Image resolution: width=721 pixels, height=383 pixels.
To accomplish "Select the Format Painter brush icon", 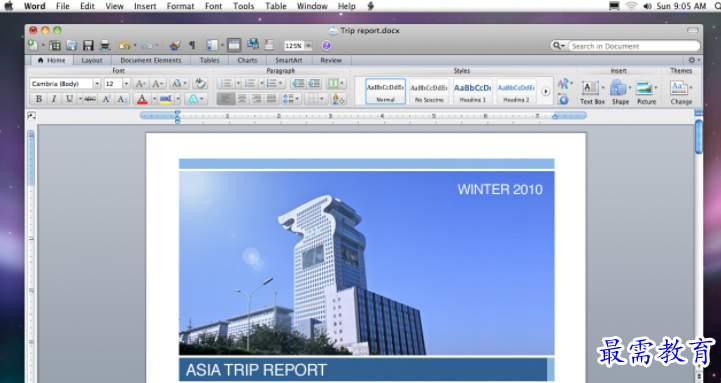I will (175, 46).
